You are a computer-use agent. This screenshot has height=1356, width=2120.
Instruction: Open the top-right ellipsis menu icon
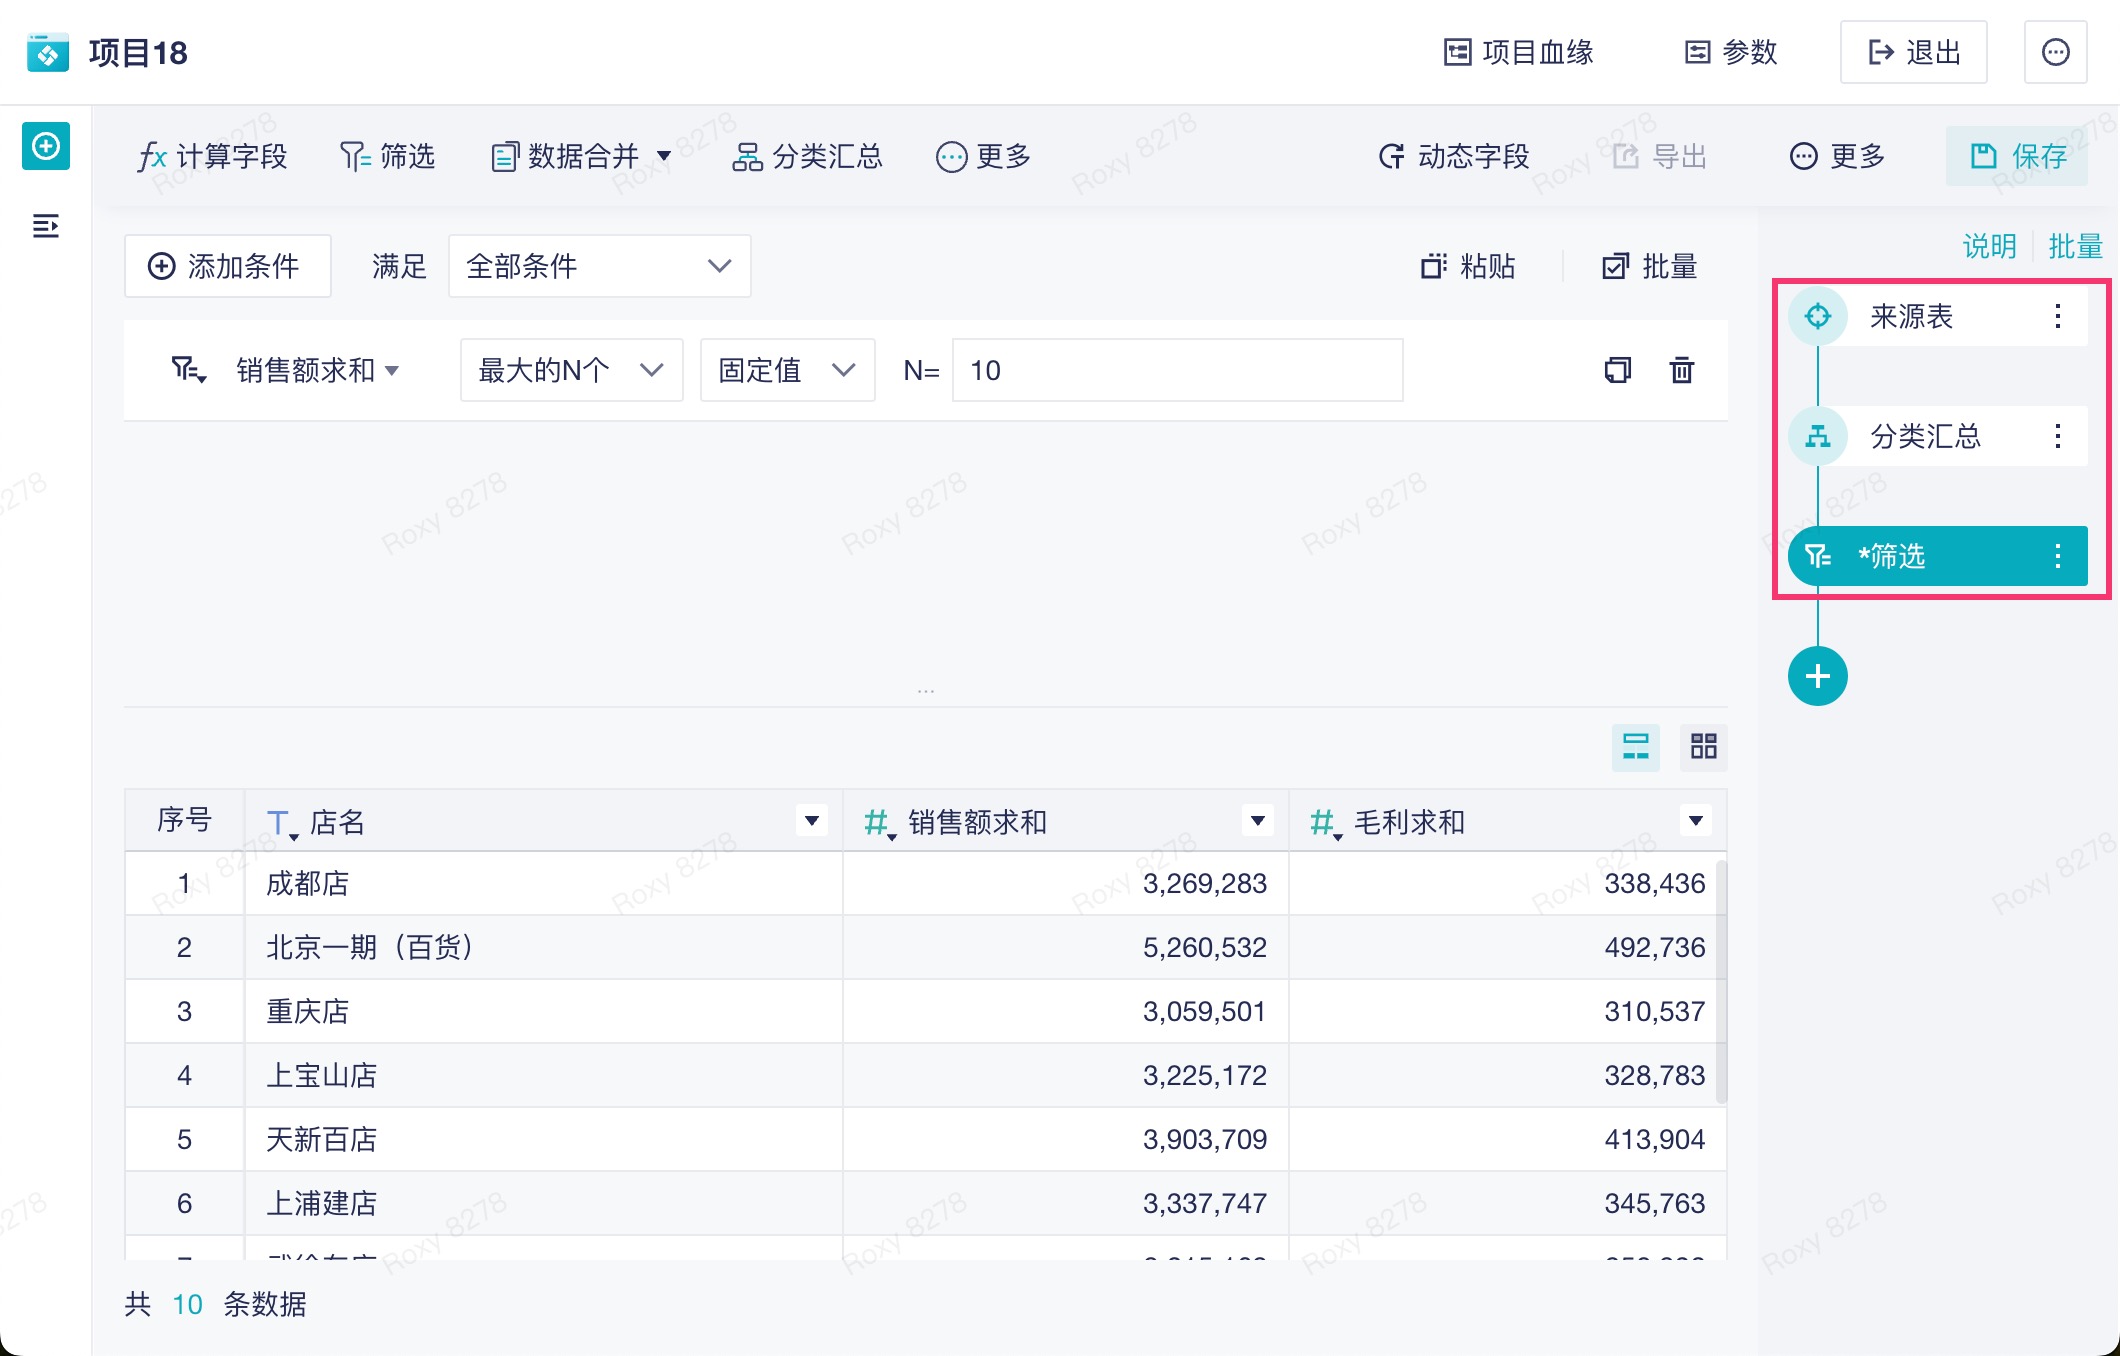2055,52
